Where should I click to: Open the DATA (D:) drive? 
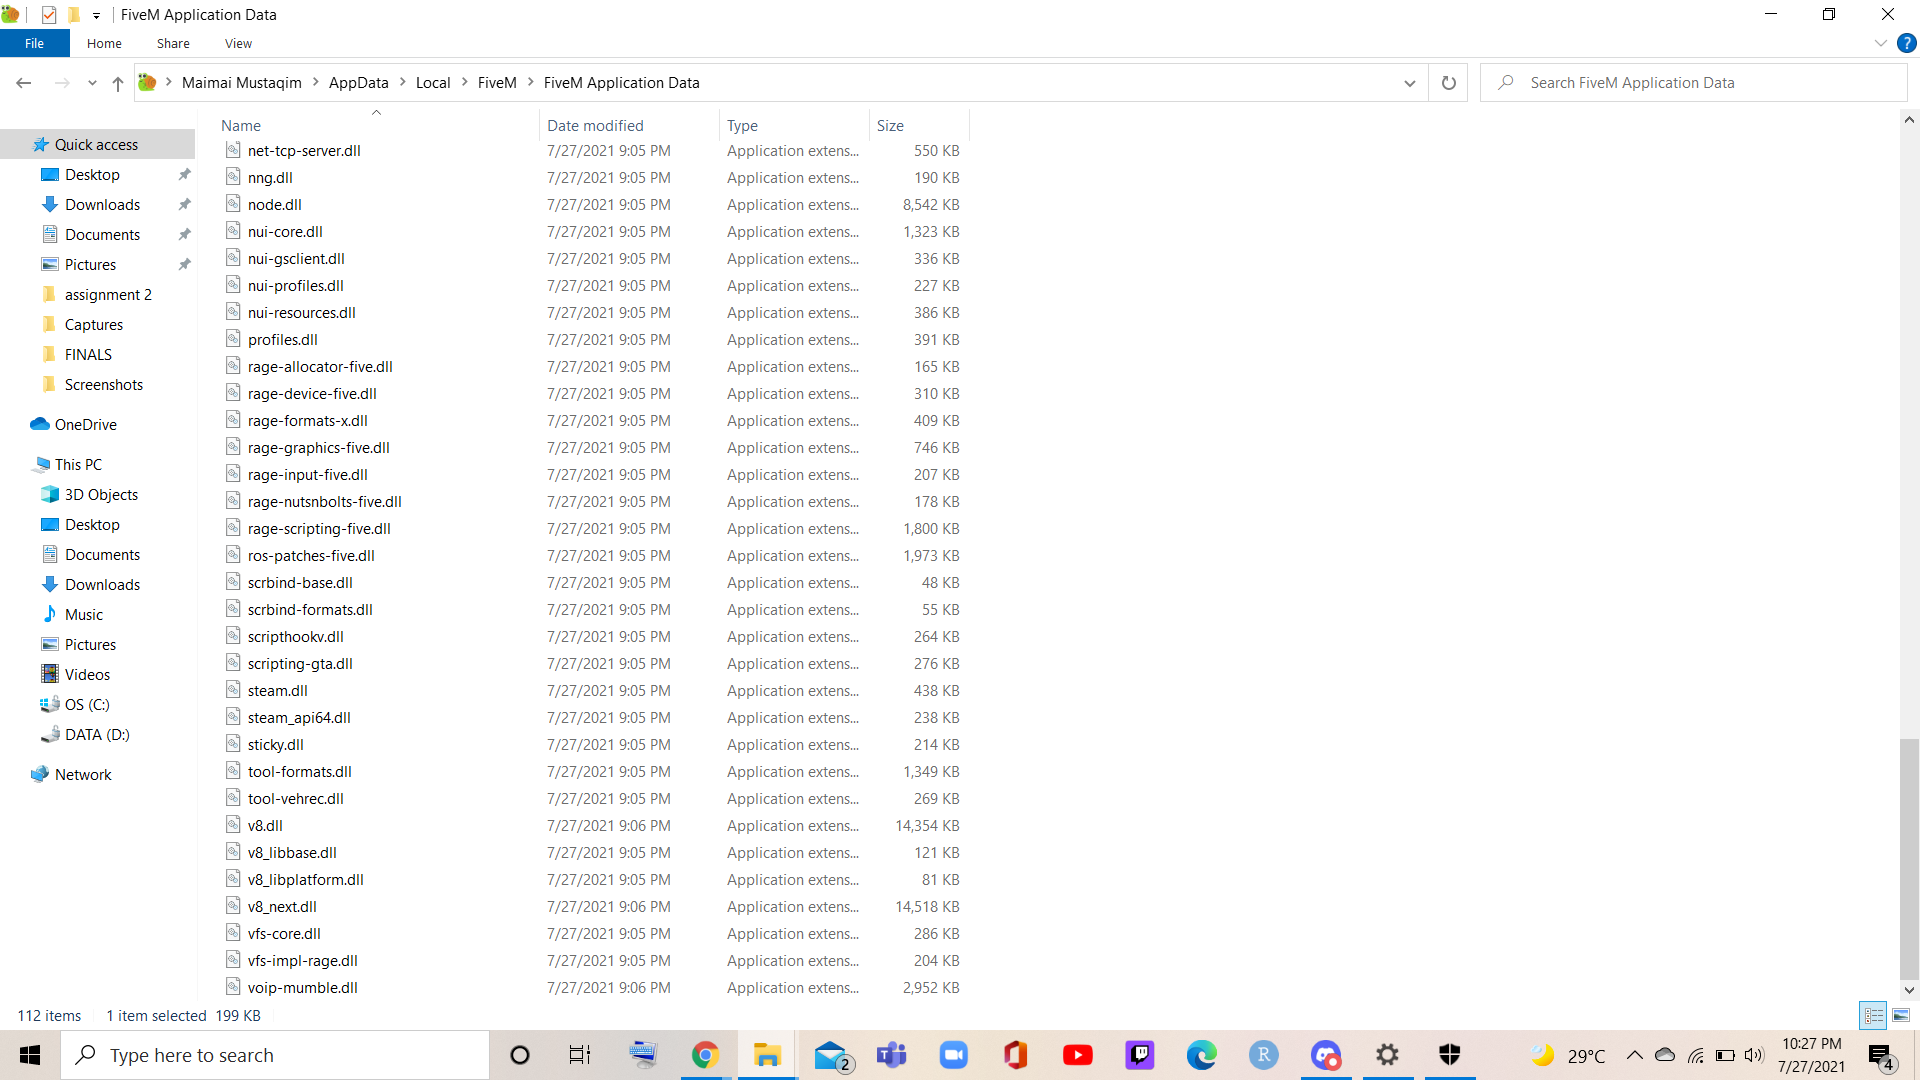pos(97,734)
